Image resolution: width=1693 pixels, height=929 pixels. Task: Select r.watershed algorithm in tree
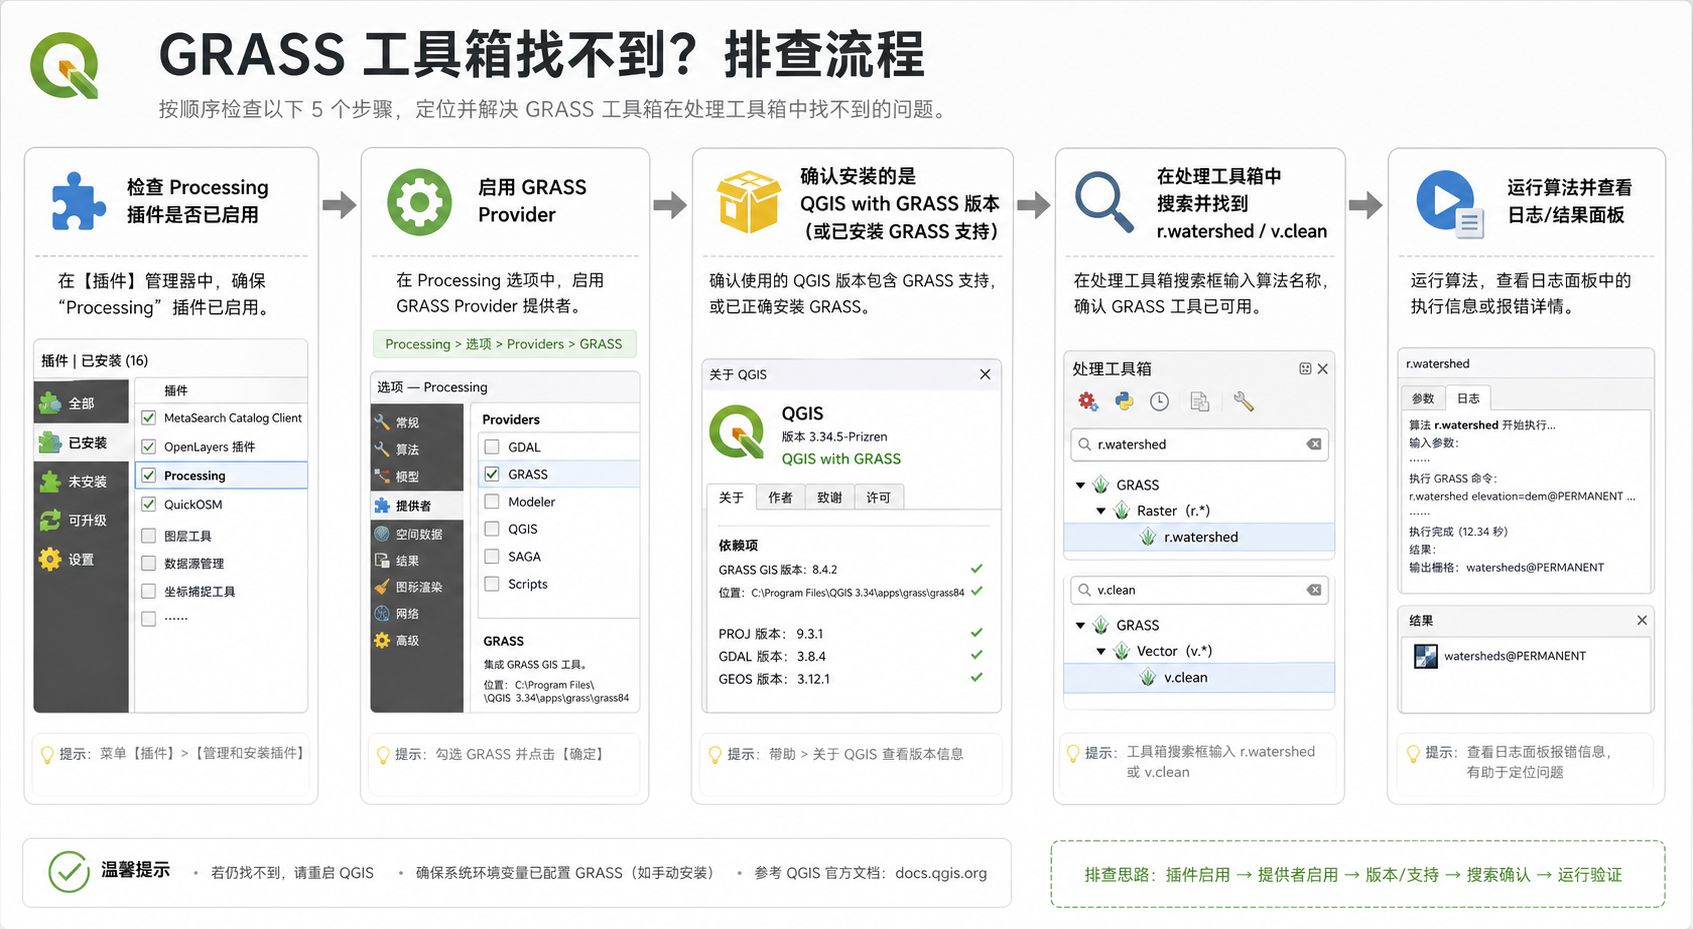click(x=1199, y=537)
